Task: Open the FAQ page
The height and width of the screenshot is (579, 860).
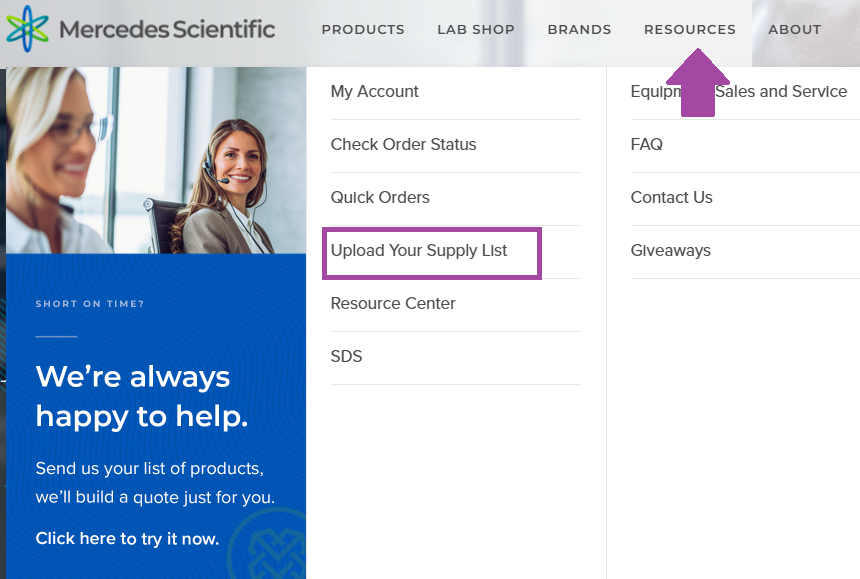Action: tap(646, 145)
